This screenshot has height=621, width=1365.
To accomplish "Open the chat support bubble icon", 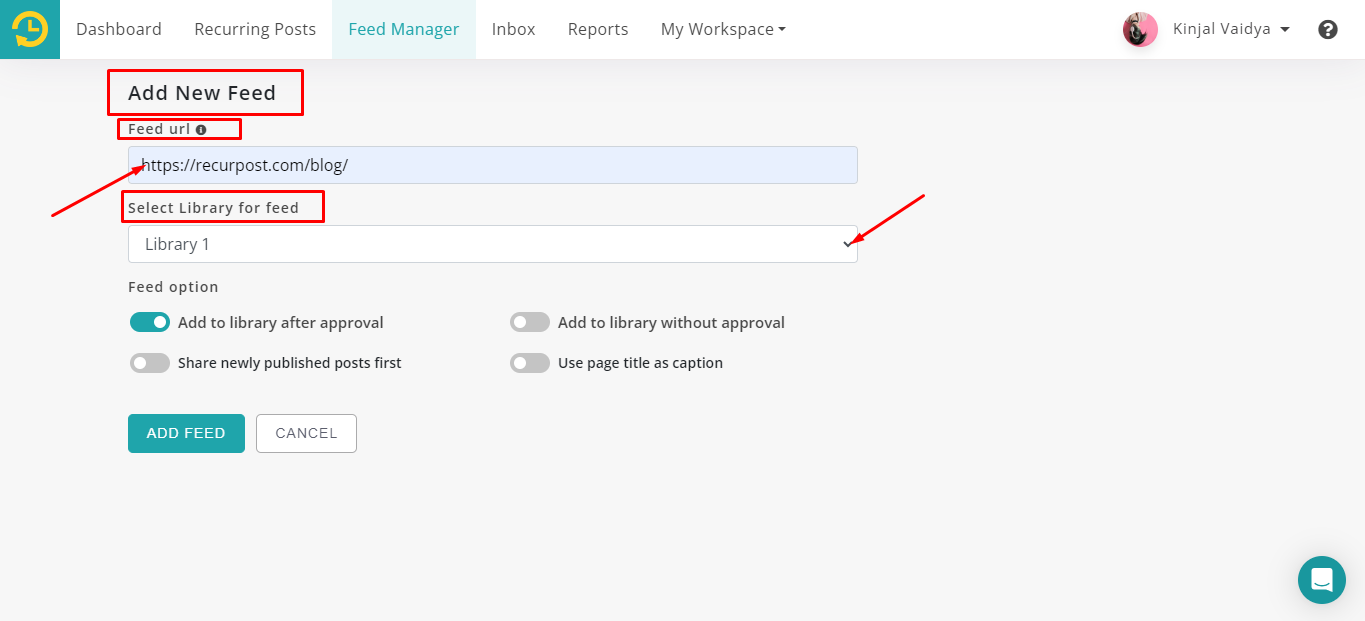I will pyautogui.click(x=1321, y=580).
